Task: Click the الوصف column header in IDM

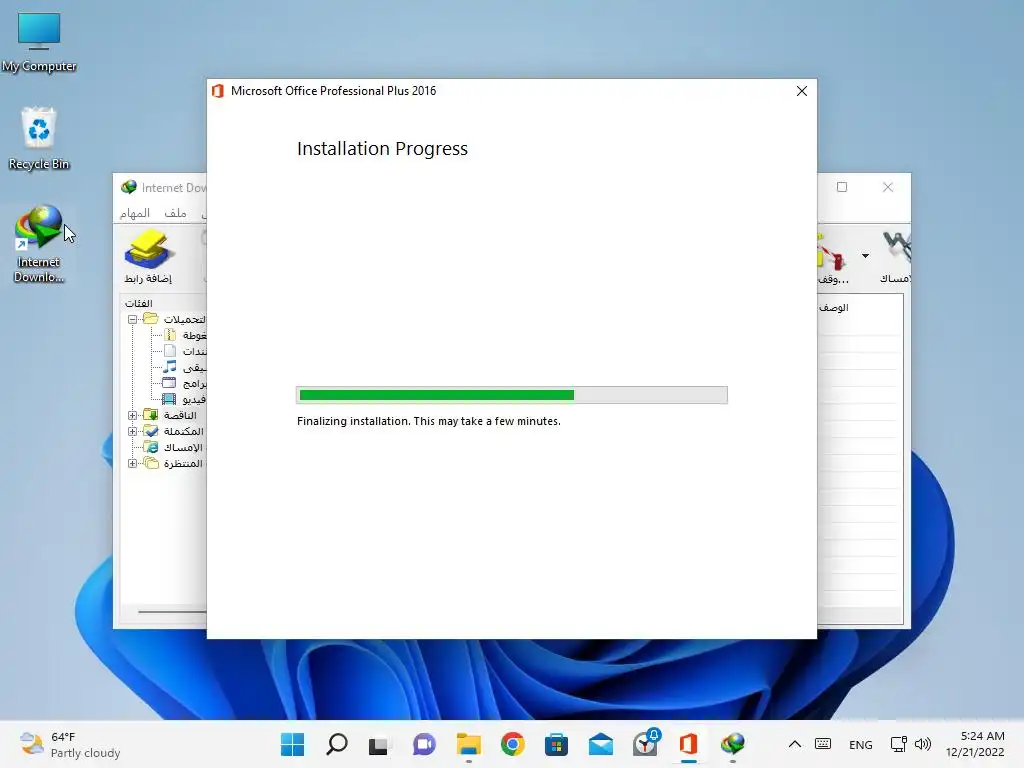Action: pos(834,308)
